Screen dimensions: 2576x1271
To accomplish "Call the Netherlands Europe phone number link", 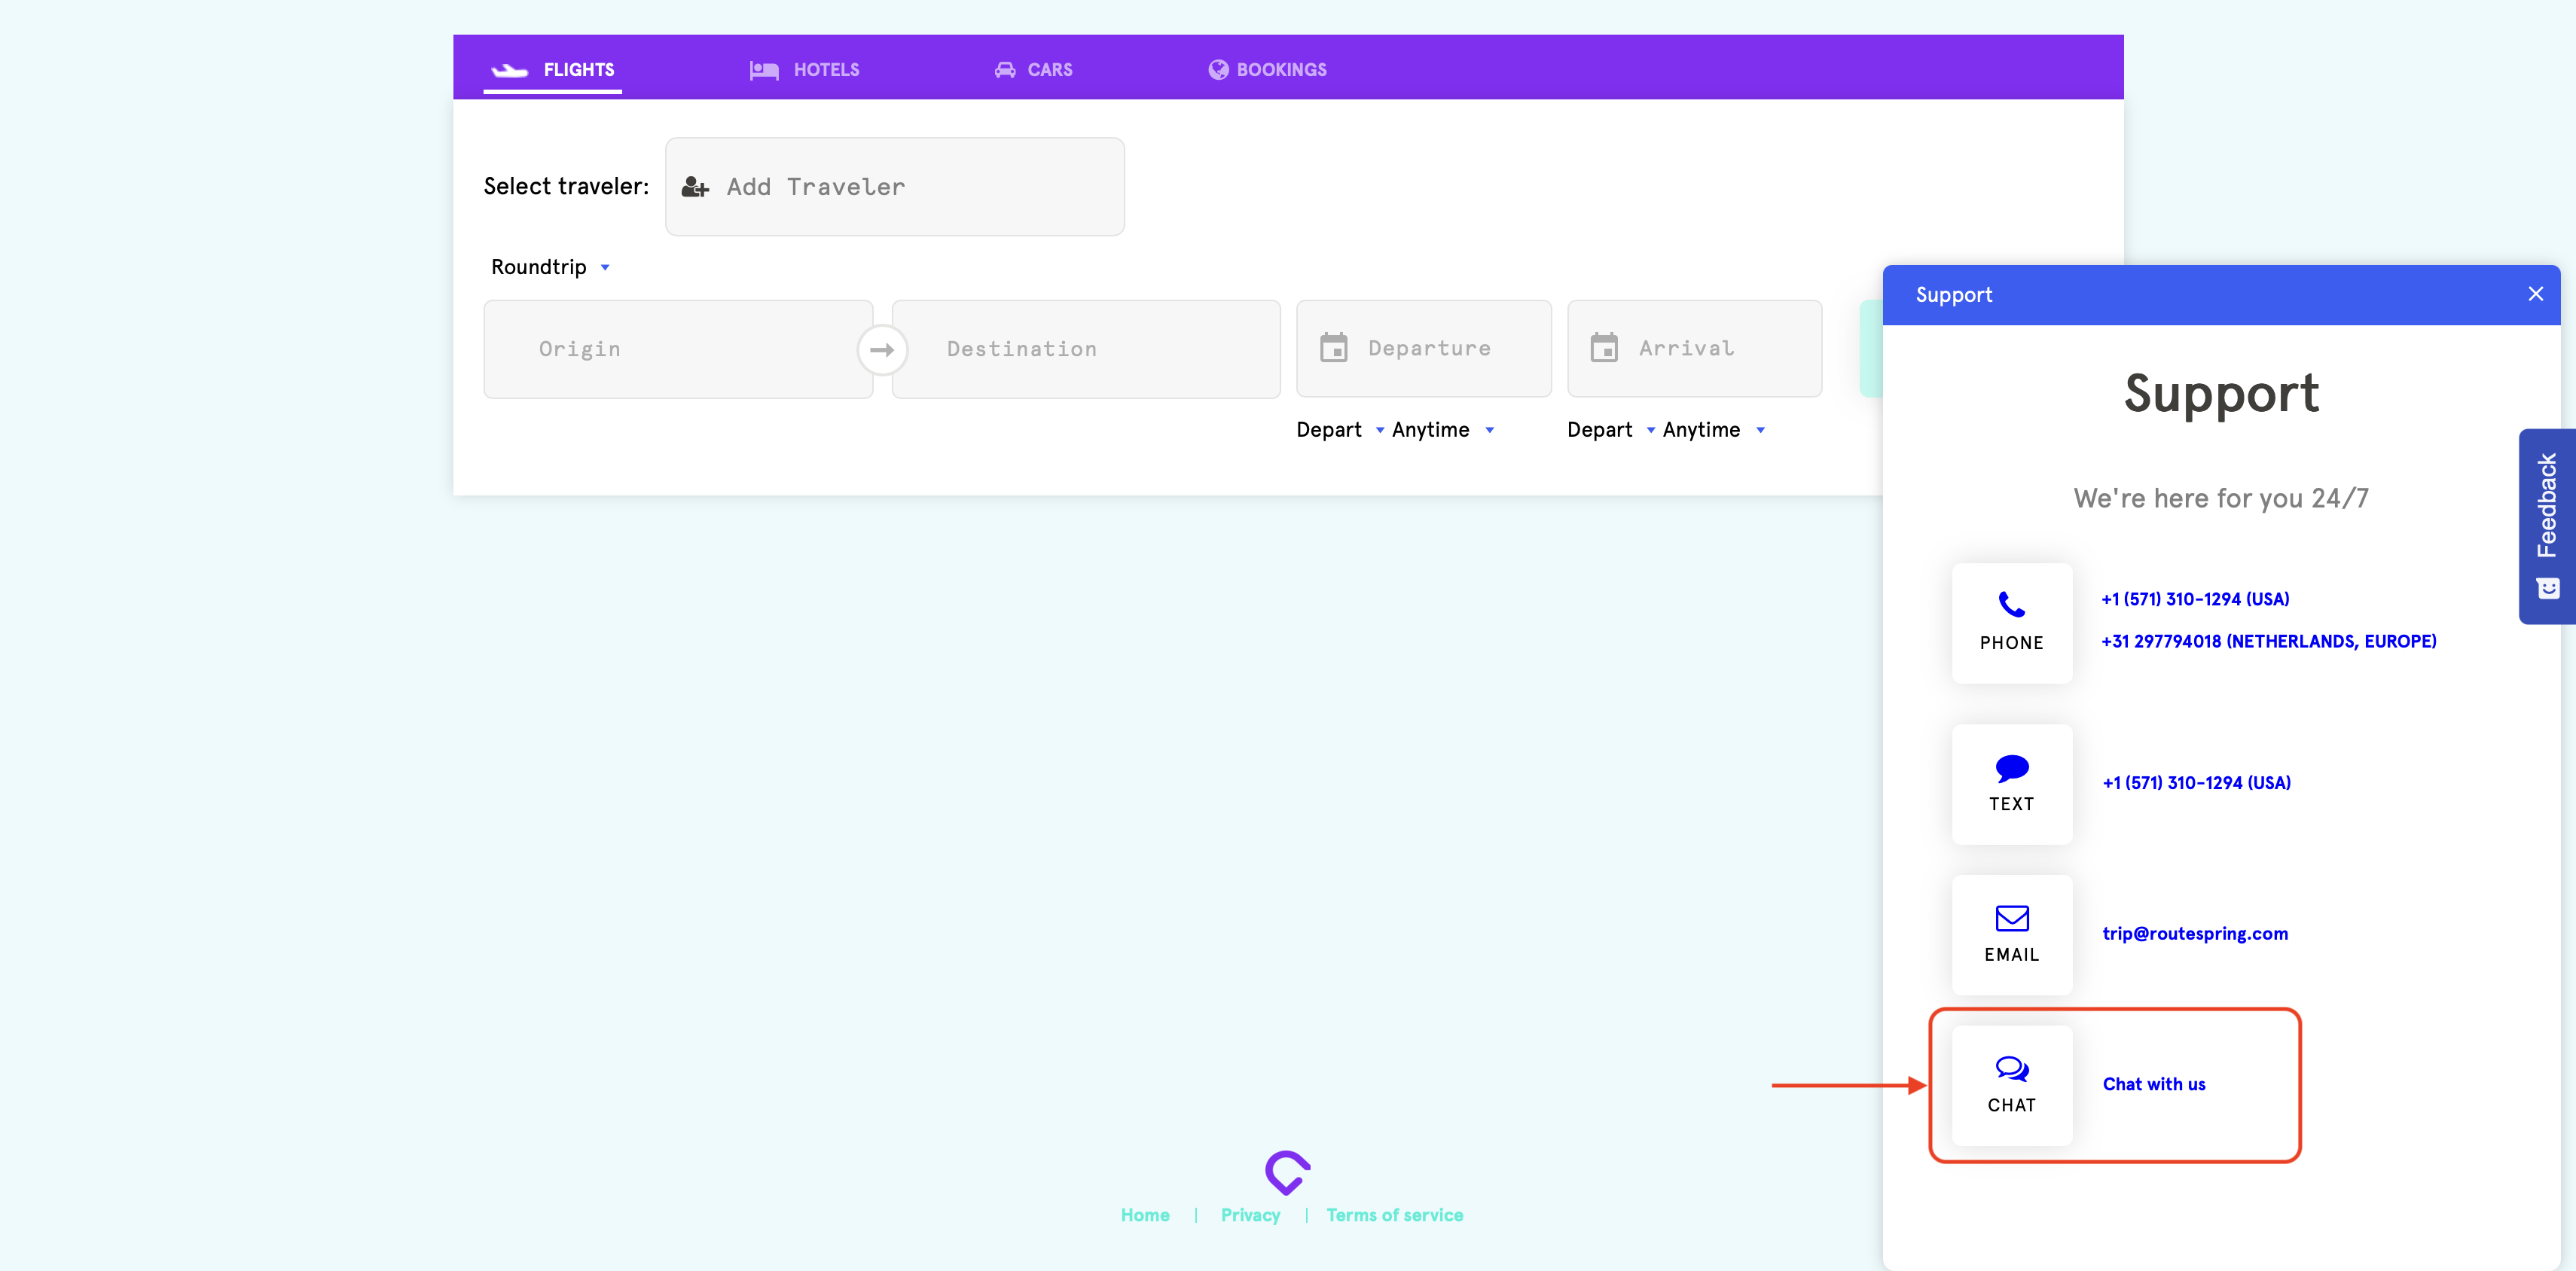I will (2268, 641).
